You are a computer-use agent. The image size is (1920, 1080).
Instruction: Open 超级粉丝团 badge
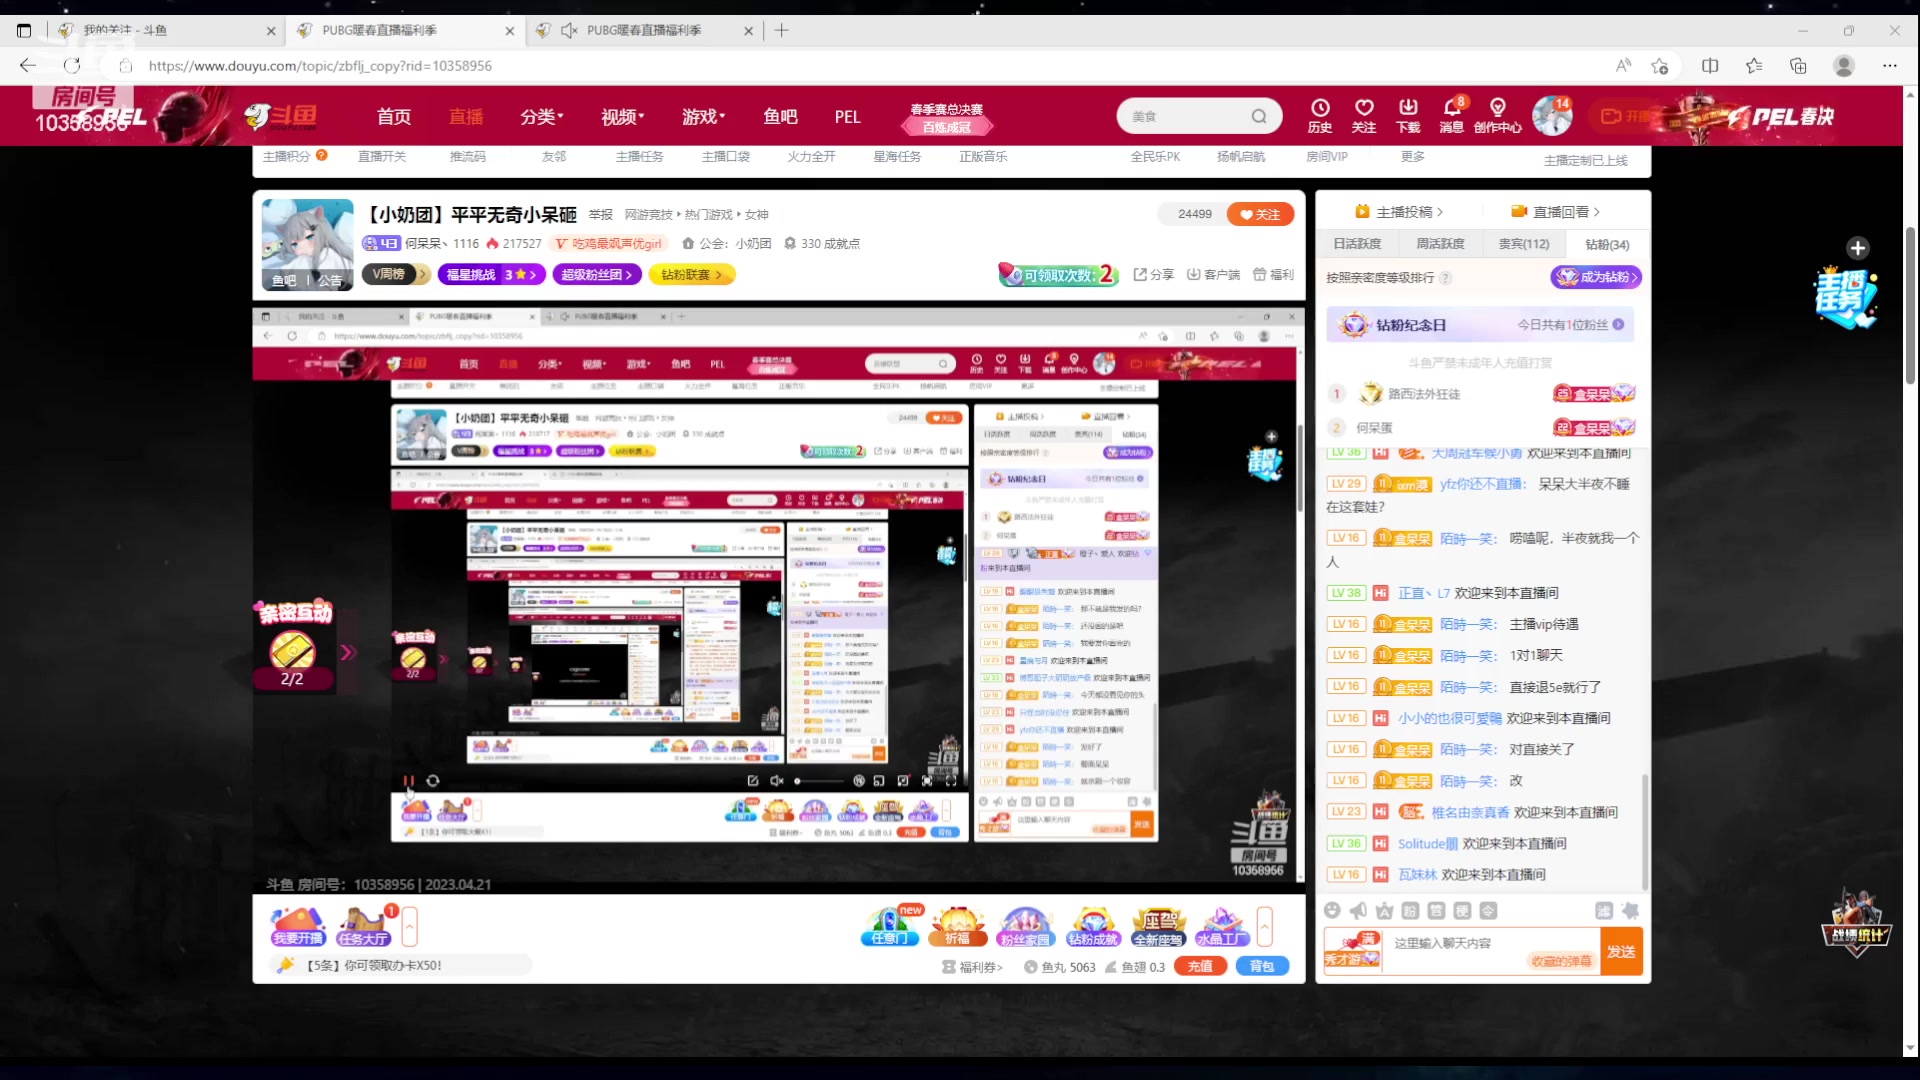(596, 274)
